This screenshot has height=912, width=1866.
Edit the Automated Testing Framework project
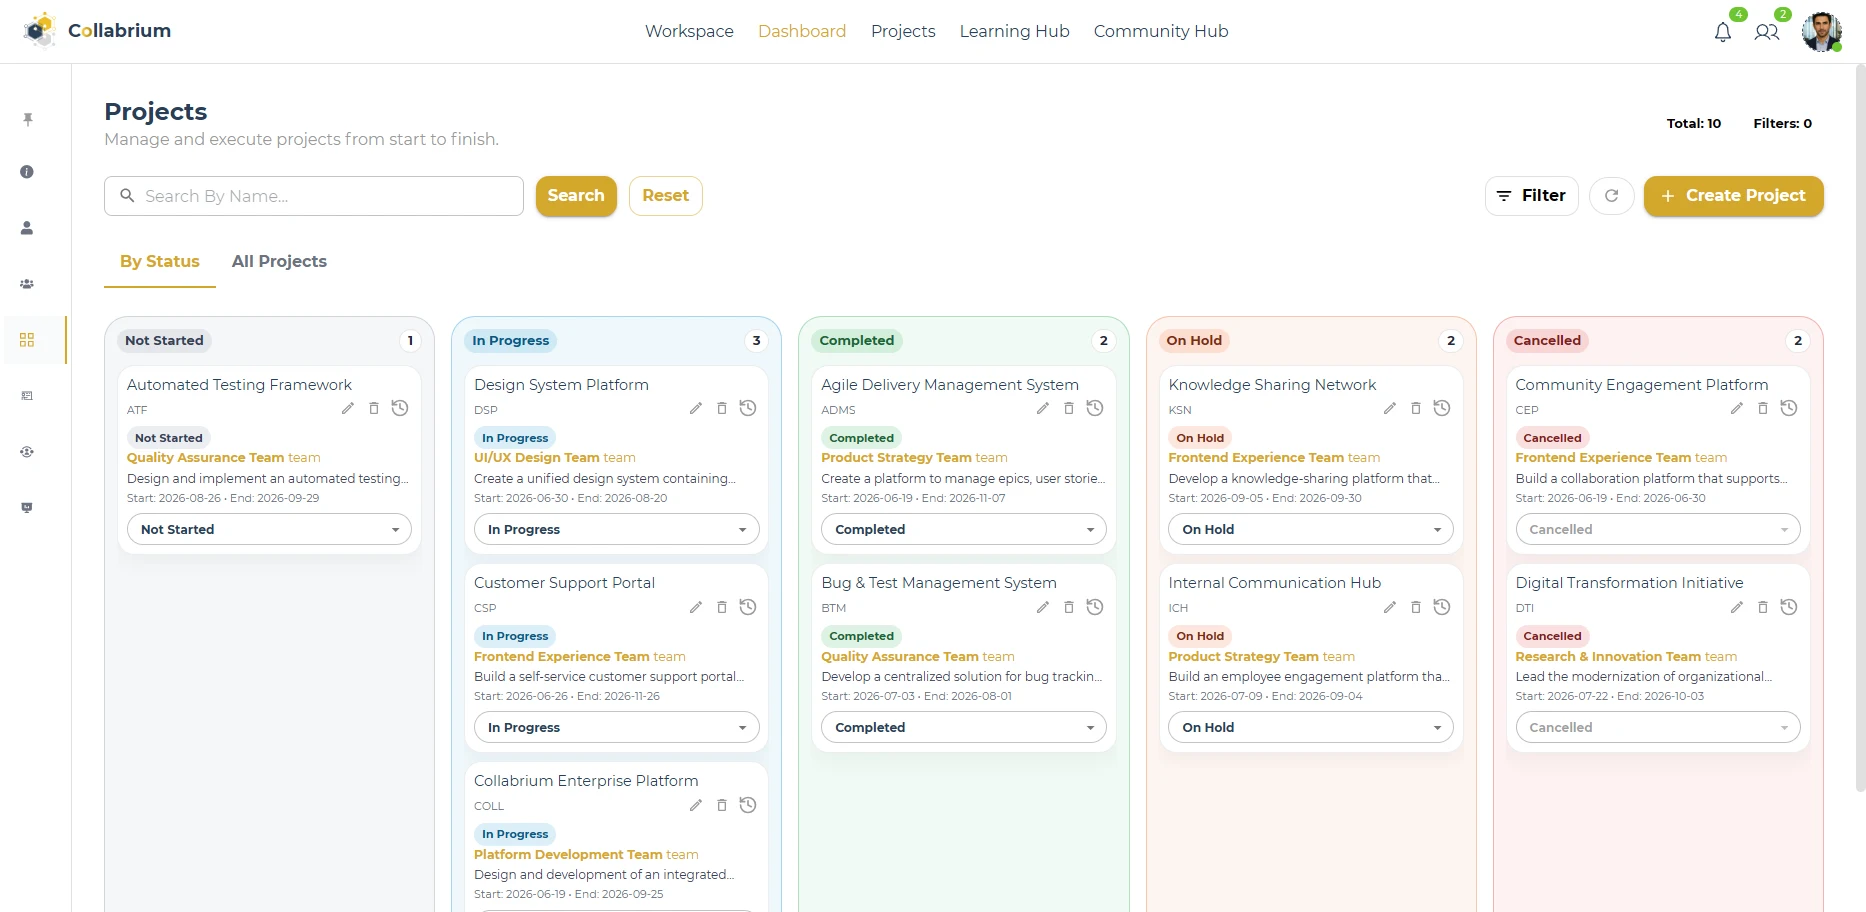[x=347, y=408]
